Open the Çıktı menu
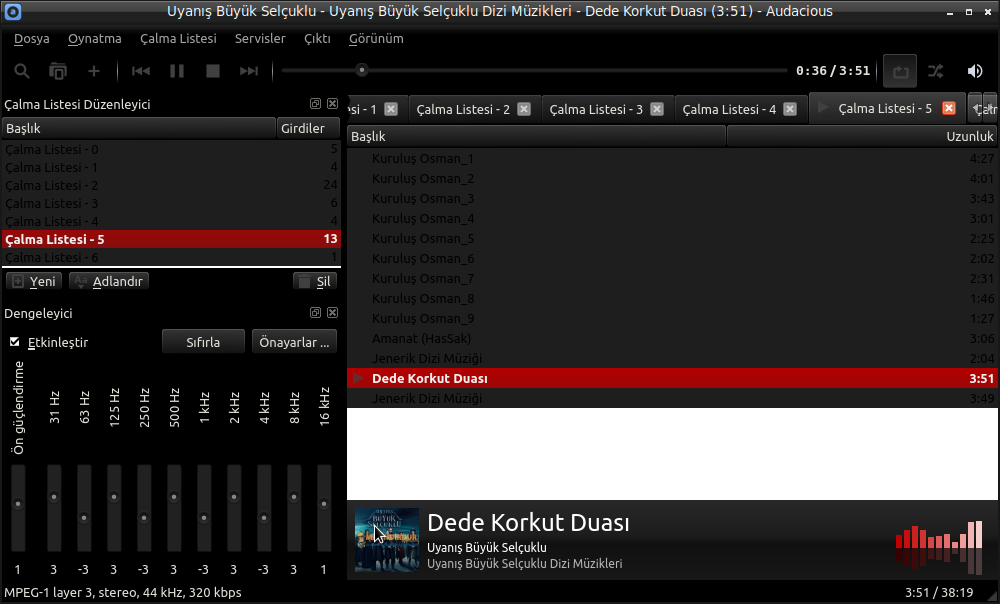 (317, 39)
